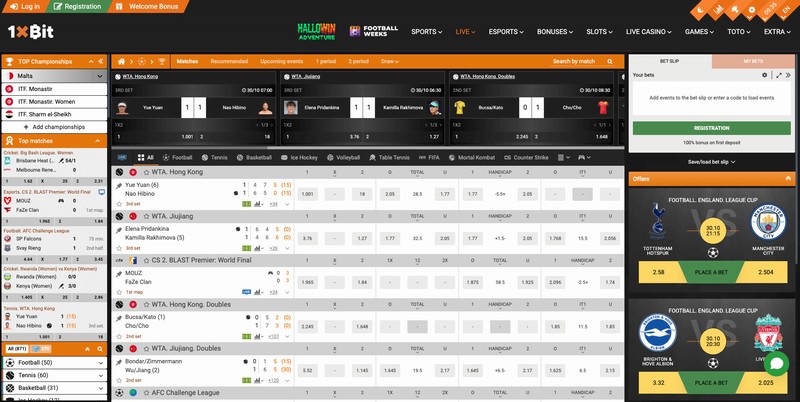Favorite WTA. Hong Kong. Doubles league star

[146, 305]
